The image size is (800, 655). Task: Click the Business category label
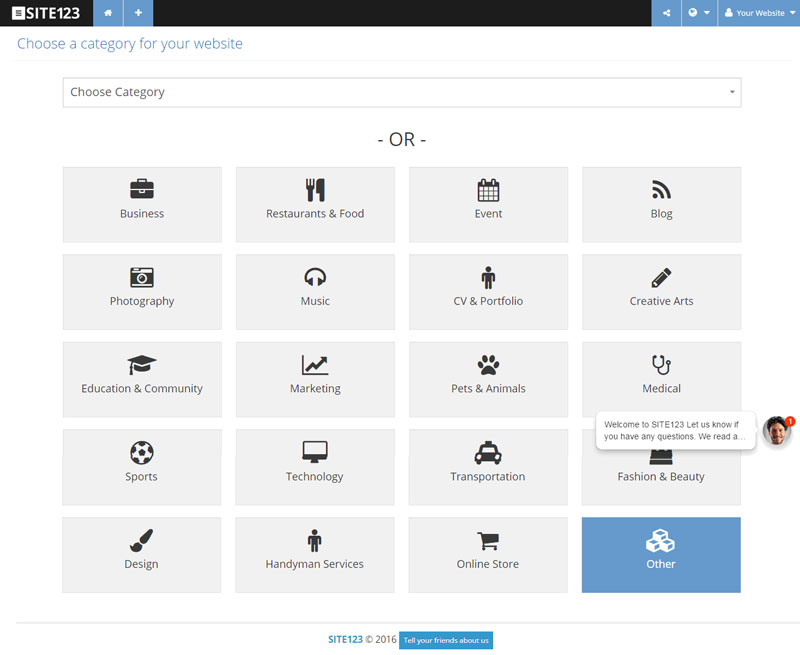pyautogui.click(x=142, y=214)
